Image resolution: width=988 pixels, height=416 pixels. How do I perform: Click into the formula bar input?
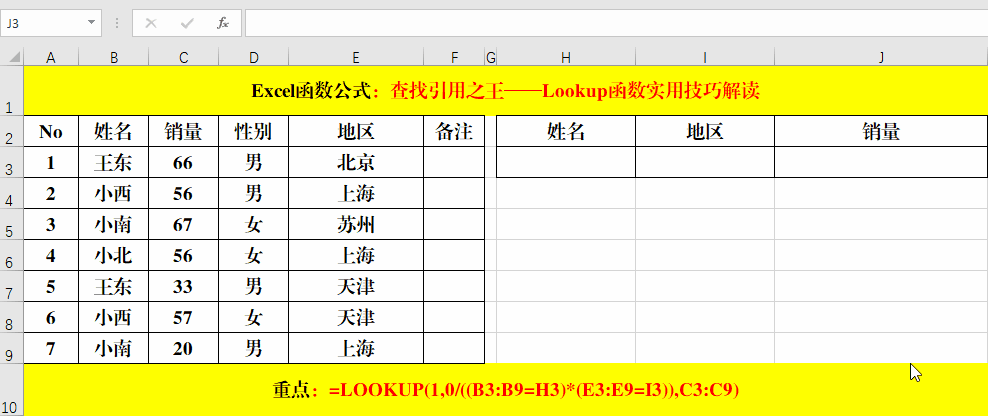[616, 23]
